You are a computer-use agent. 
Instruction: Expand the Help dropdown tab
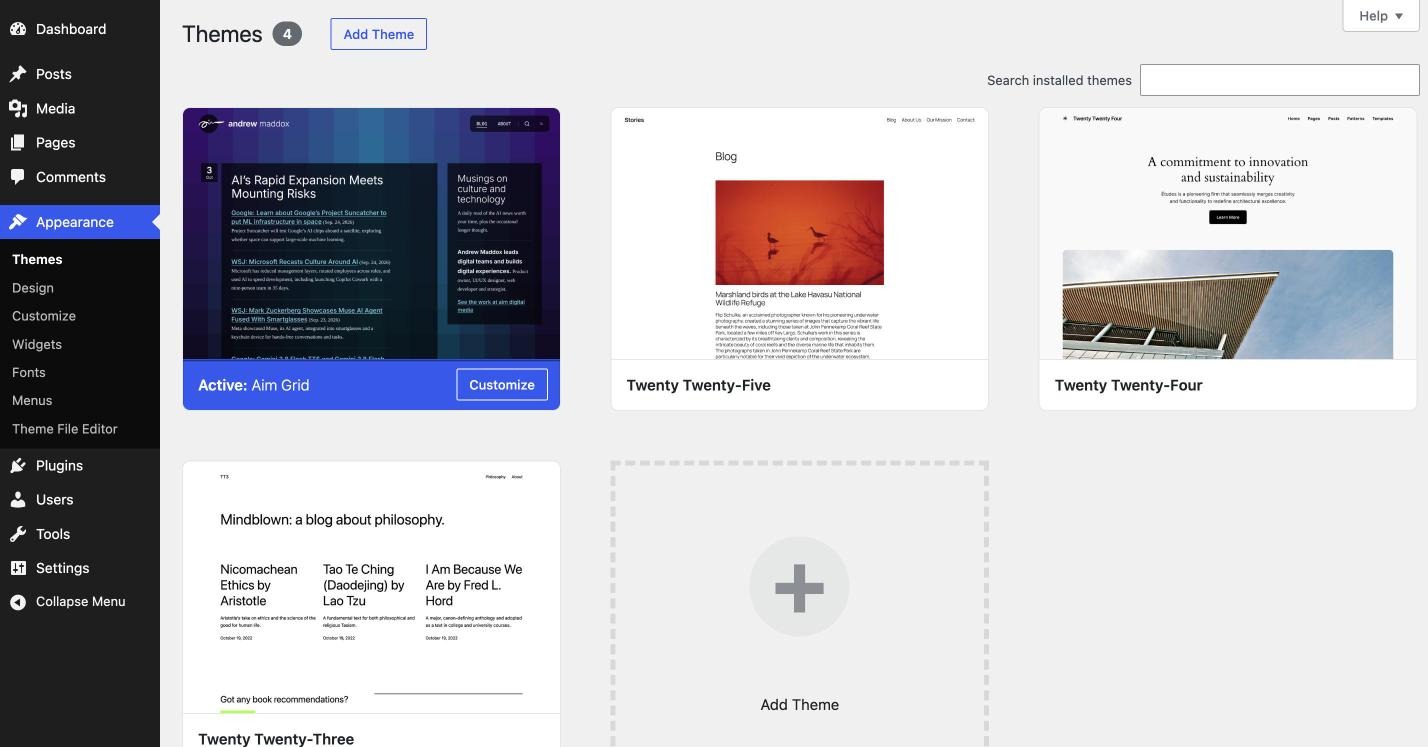click(1381, 16)
